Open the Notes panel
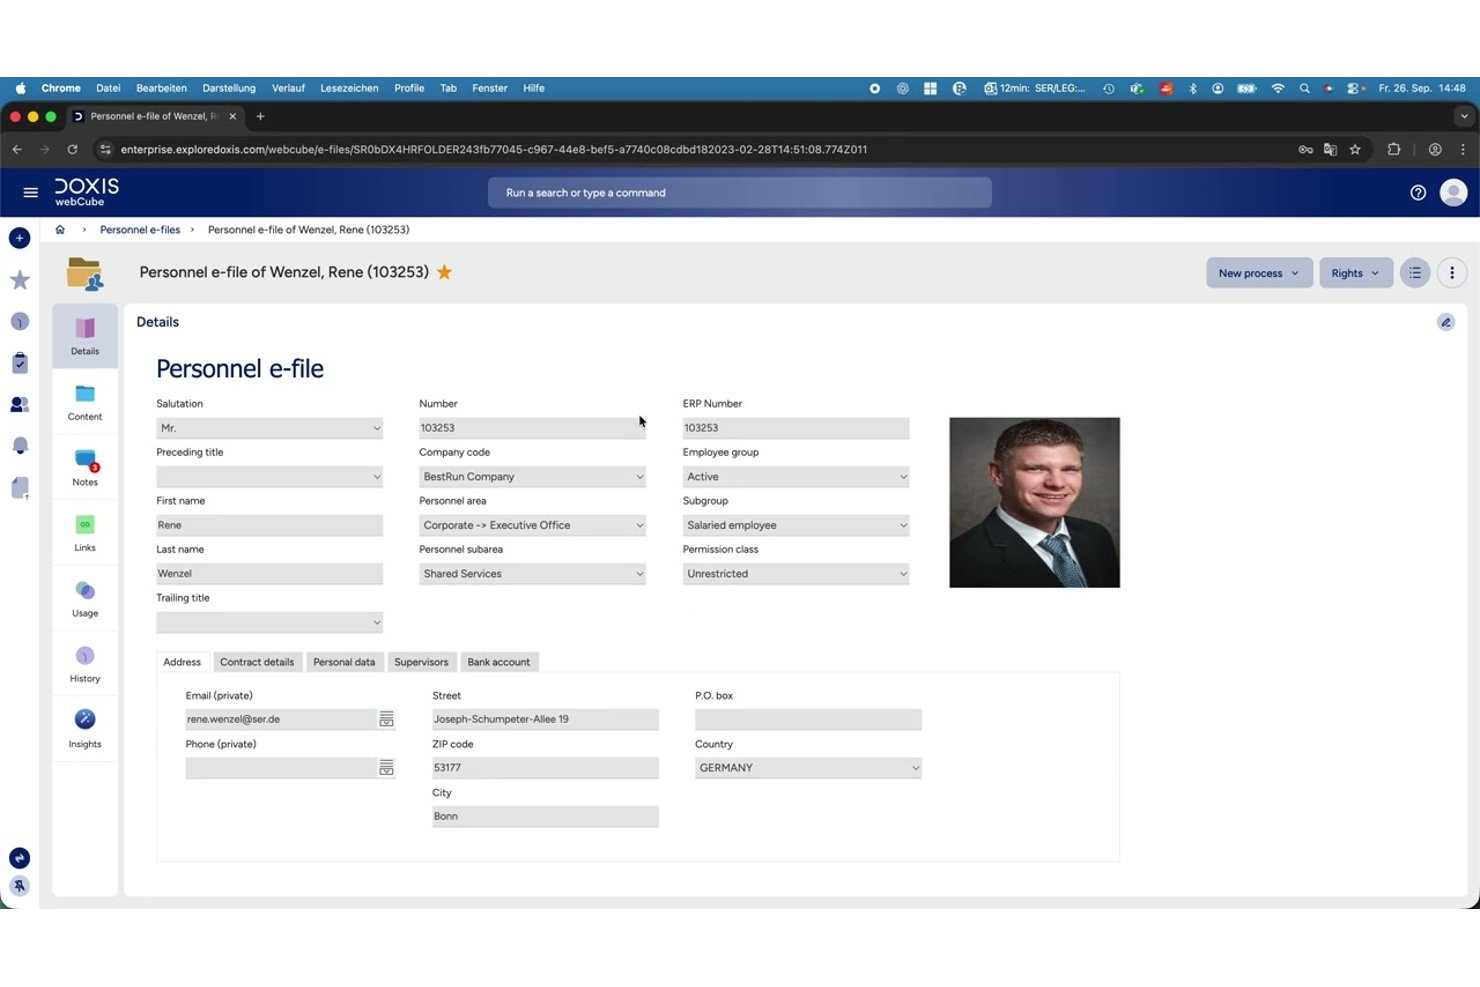The width and height of the screenshot is (1480, 987). point(85,467)
